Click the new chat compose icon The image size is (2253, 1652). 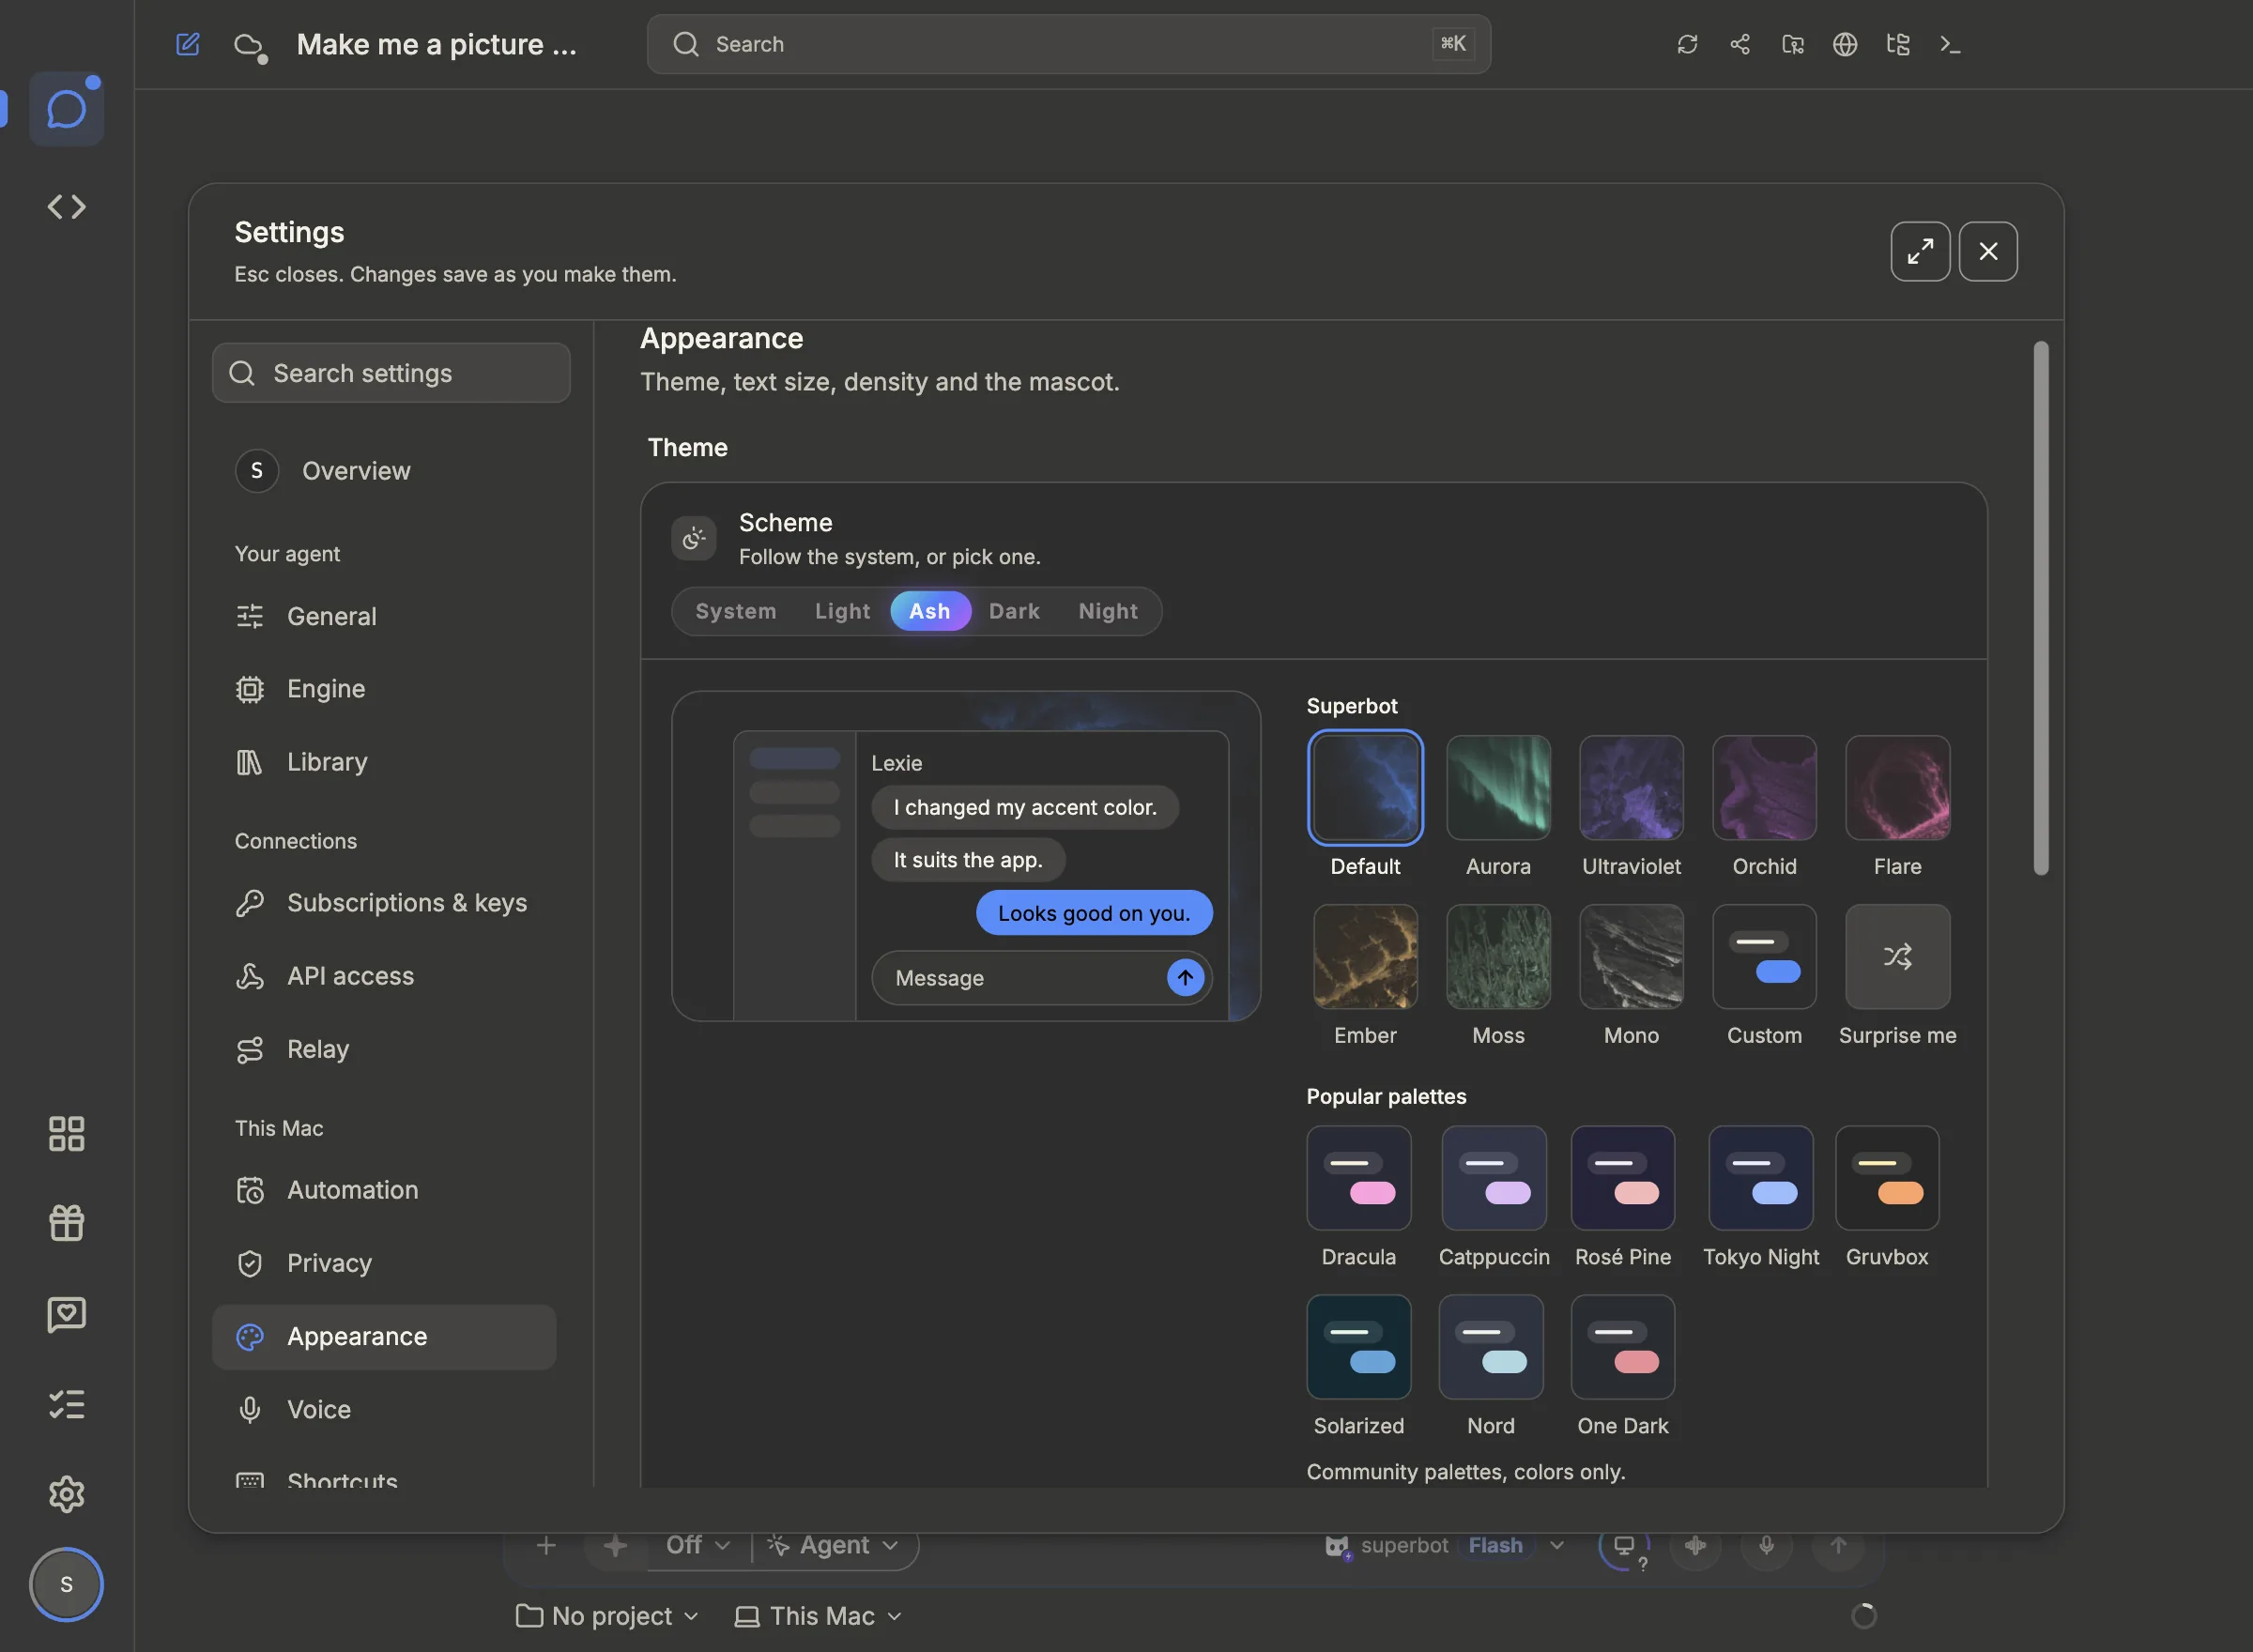pyautogui.click(x=188, y=44)
